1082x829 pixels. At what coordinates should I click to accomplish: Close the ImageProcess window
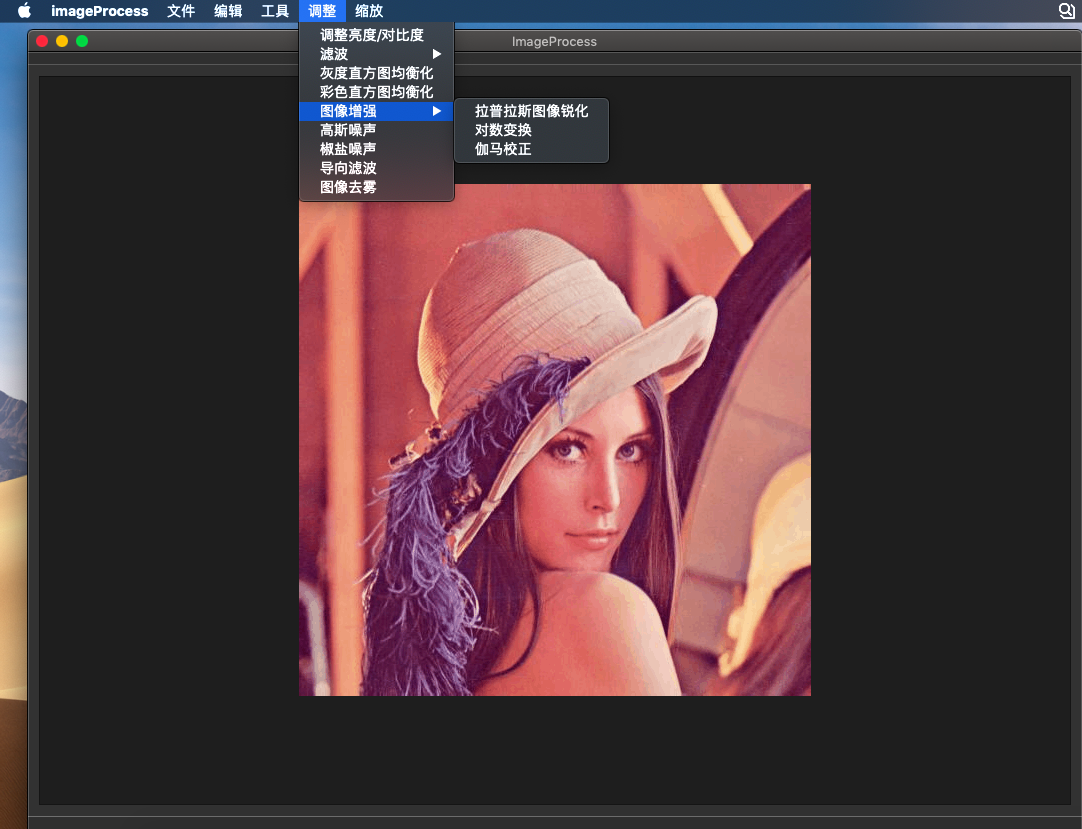(x=42, y=41)
